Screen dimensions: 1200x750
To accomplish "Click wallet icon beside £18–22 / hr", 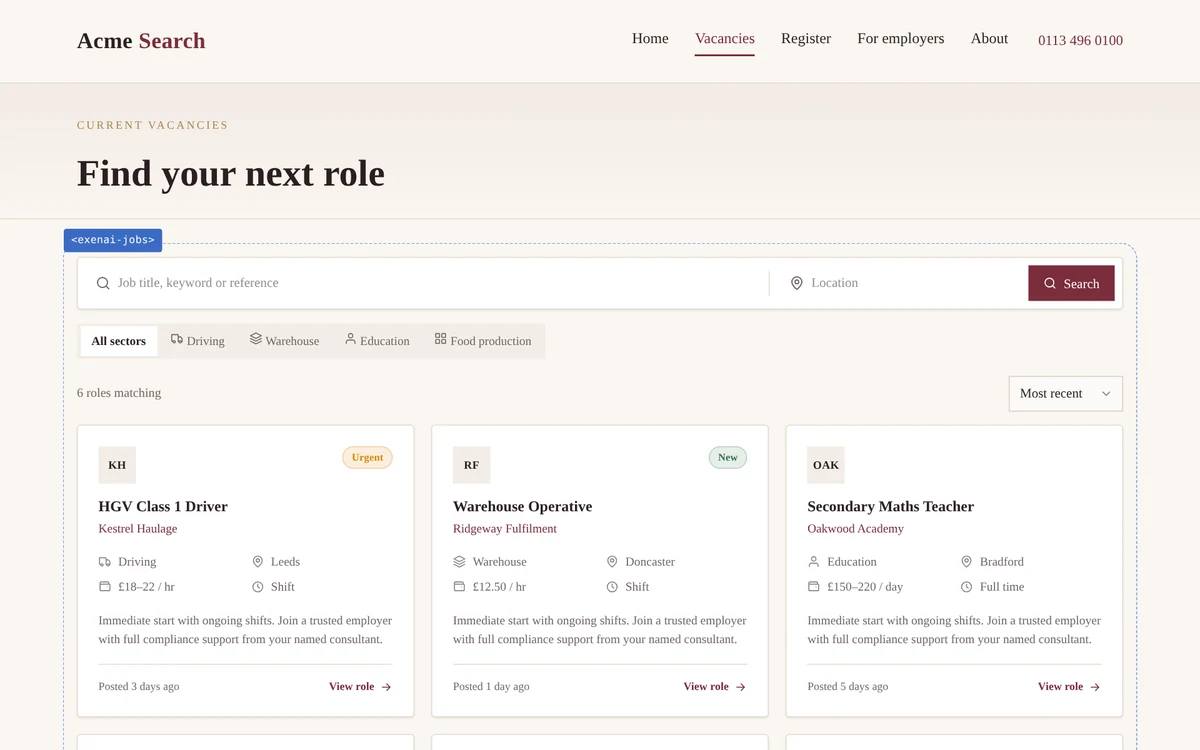I will pyautogui.click(x=105, y=587).
